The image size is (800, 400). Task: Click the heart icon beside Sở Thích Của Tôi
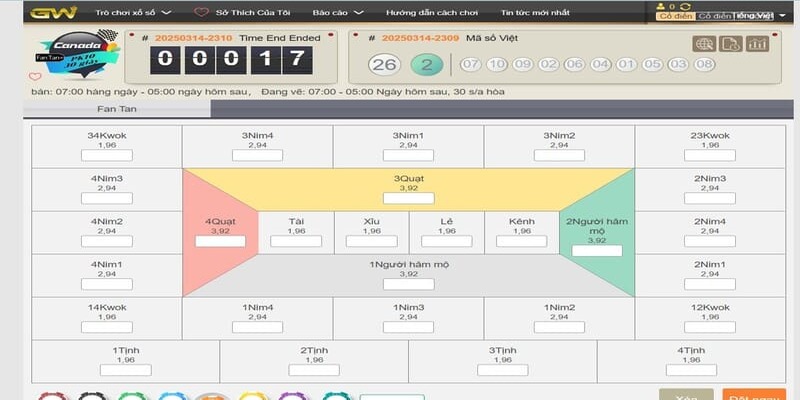tap(202, 12)
